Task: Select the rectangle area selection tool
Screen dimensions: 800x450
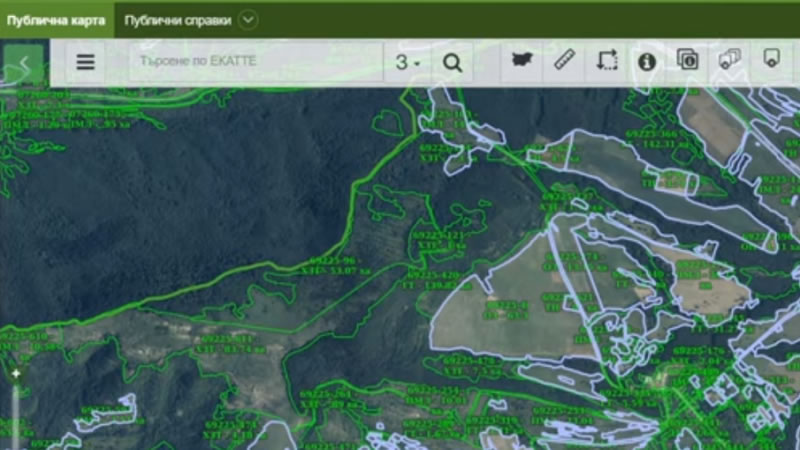Action: 606,61
